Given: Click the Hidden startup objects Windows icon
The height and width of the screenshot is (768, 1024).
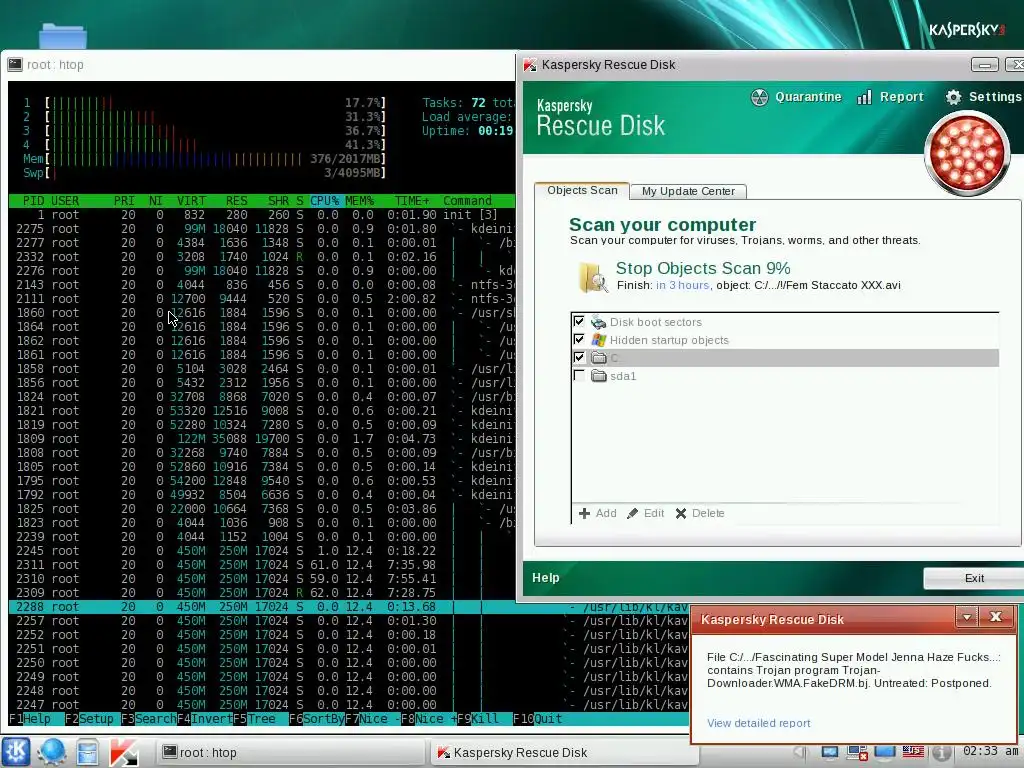Looking at the screenshot, I should (598, 340).
